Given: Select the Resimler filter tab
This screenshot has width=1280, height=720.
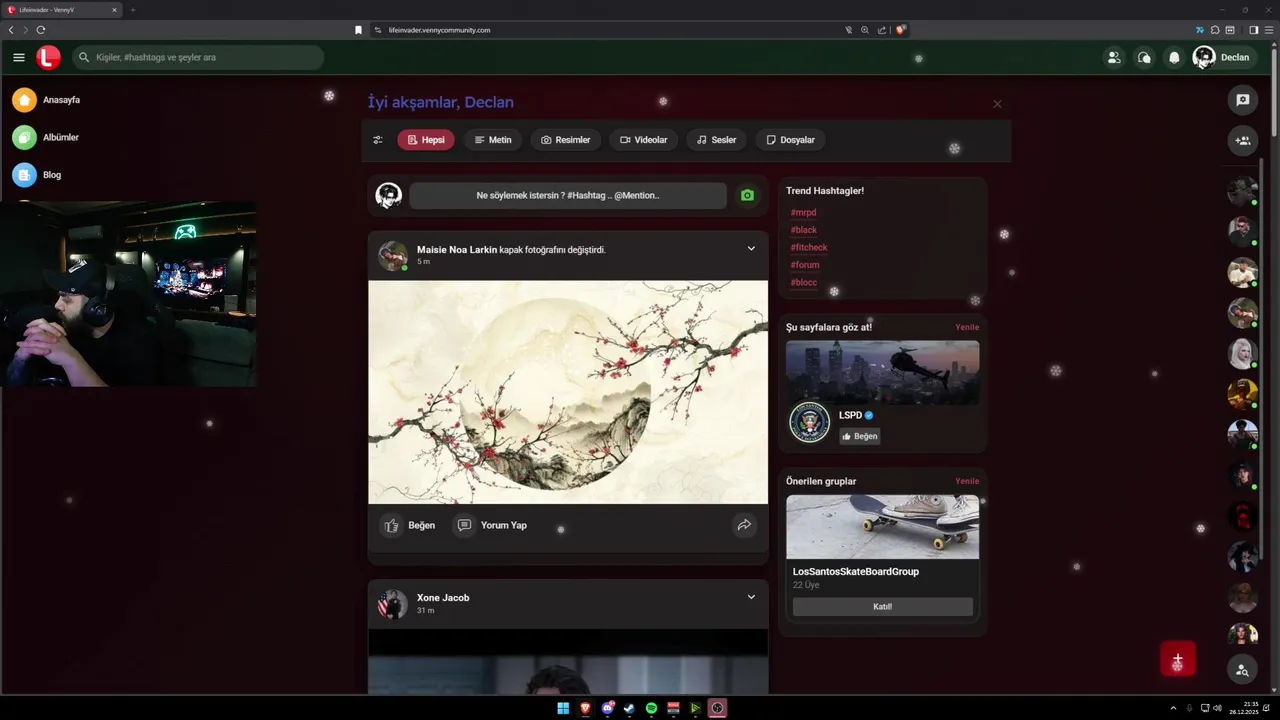Looking at the screenshot, I should 566,140.
